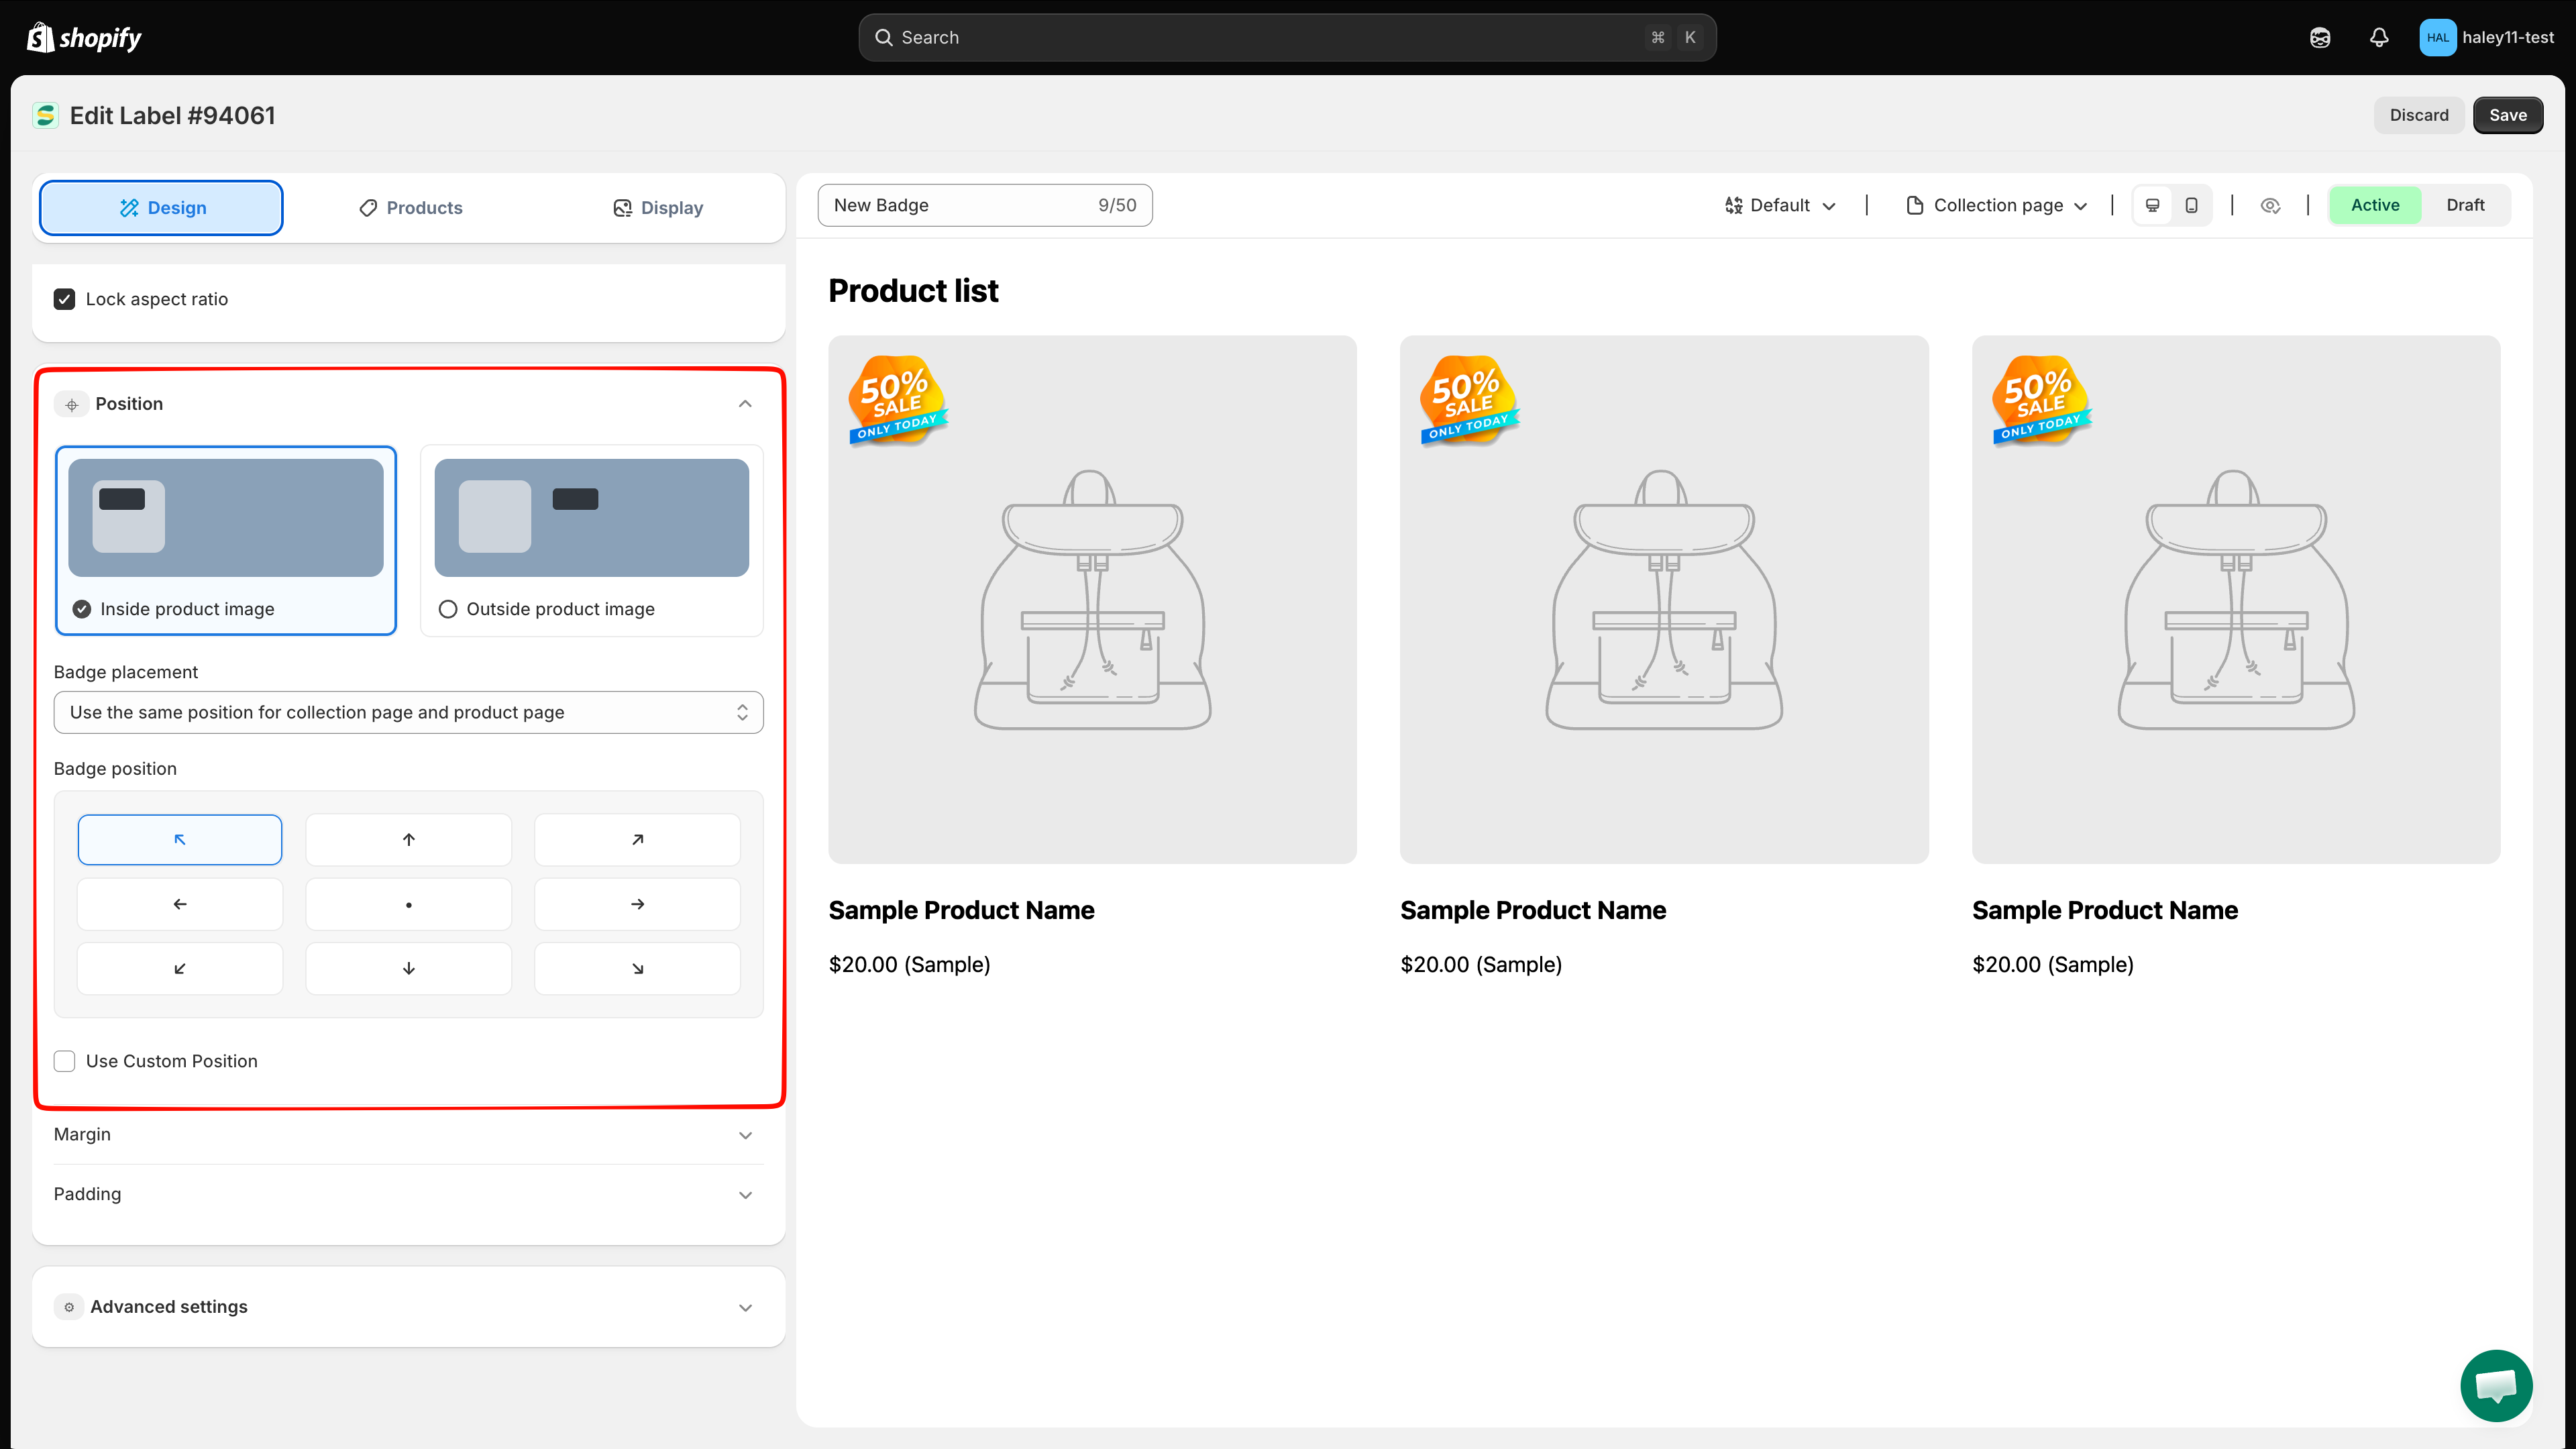The image size is (2576, 1449).
Task: Click the Save button
Action: pos(2508,115)
